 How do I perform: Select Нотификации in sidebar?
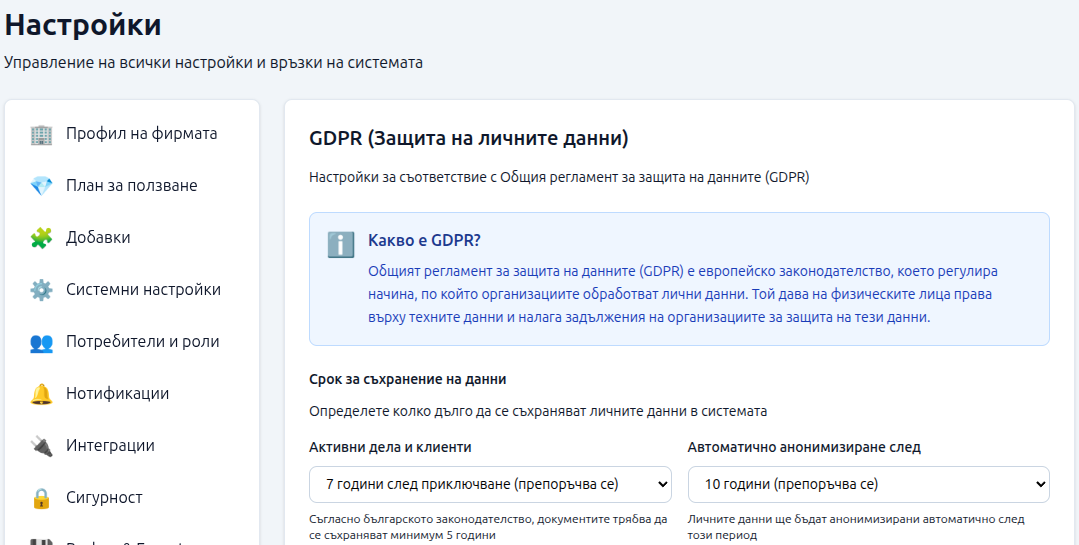(132, 394)
